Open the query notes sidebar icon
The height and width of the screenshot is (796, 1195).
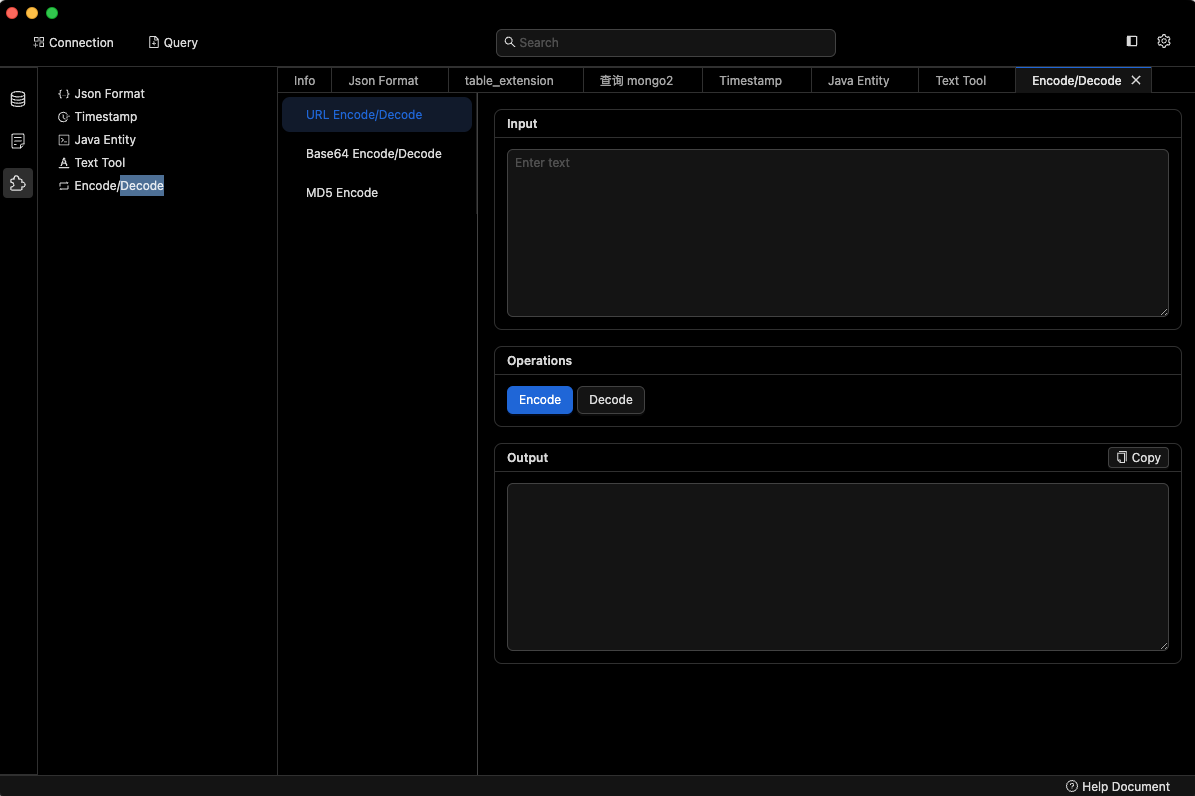pyautogui.click(x=18, y=141)
